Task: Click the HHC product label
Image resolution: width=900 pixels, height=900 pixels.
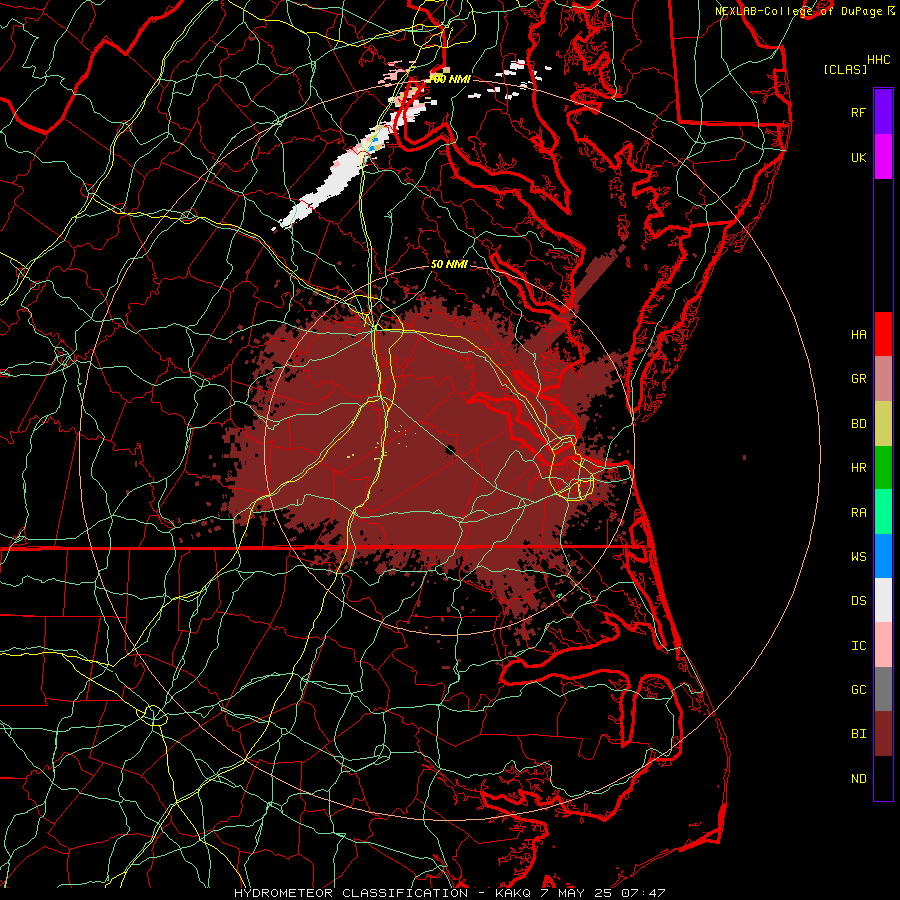Action: click(x=878, y=59)
